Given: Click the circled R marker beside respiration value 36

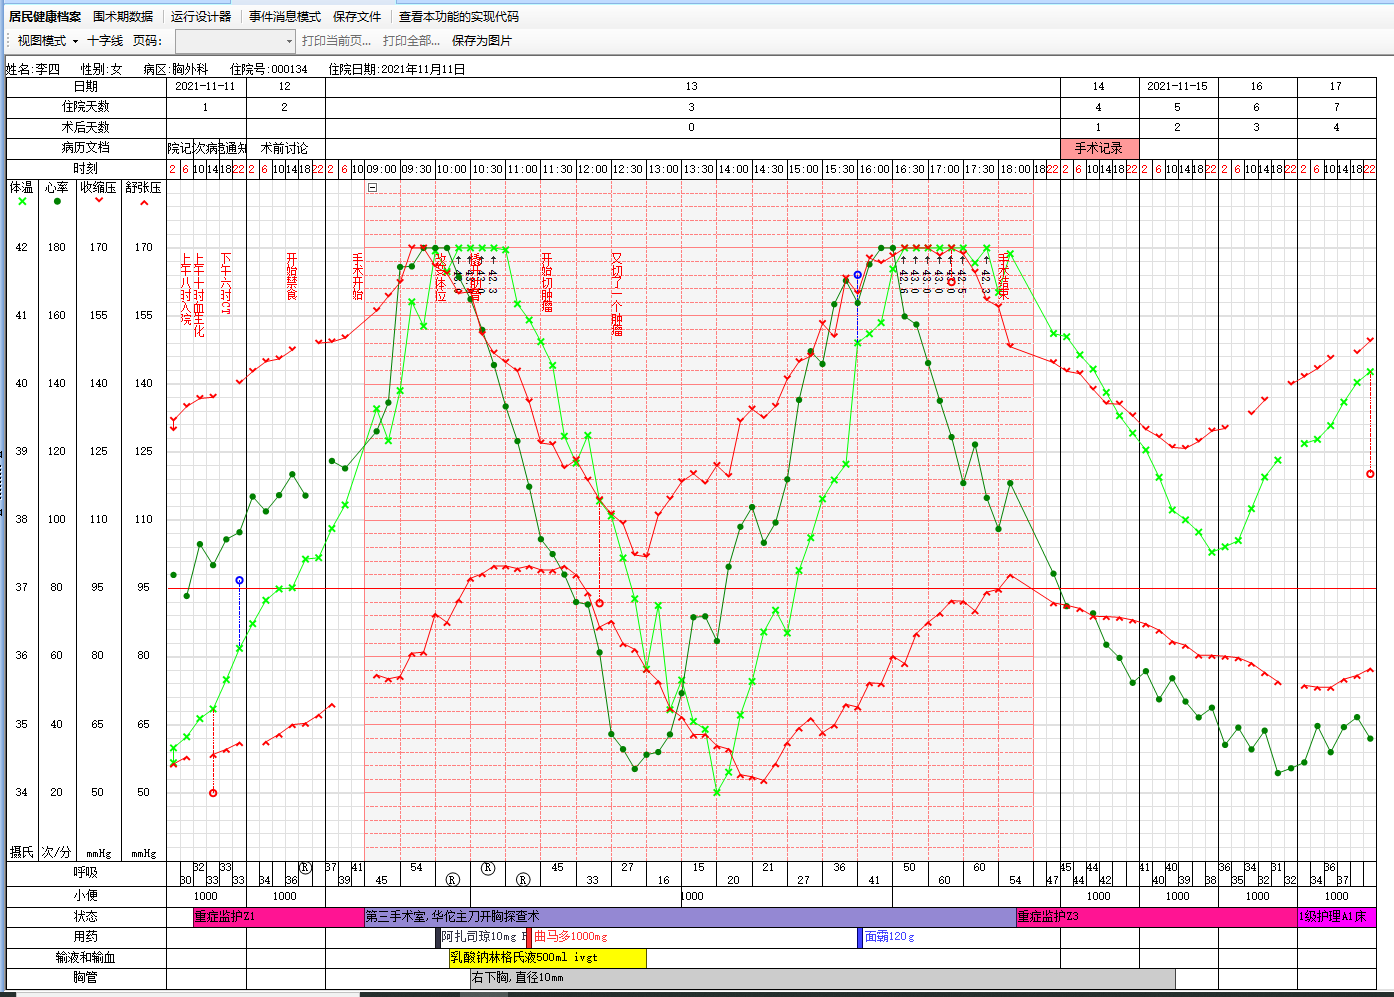Looking at the screenshot, I should (305, 868).
